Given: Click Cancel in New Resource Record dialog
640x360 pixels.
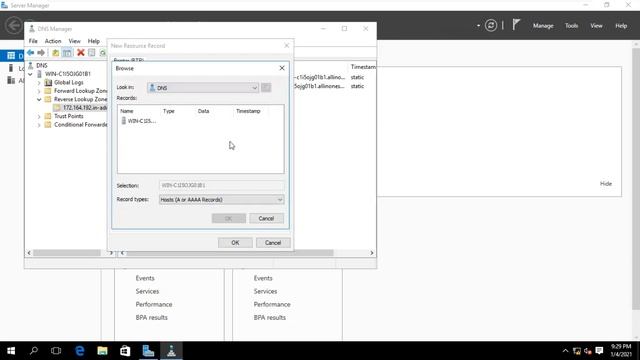Looking at the screenshot, I should click(273, 243).
